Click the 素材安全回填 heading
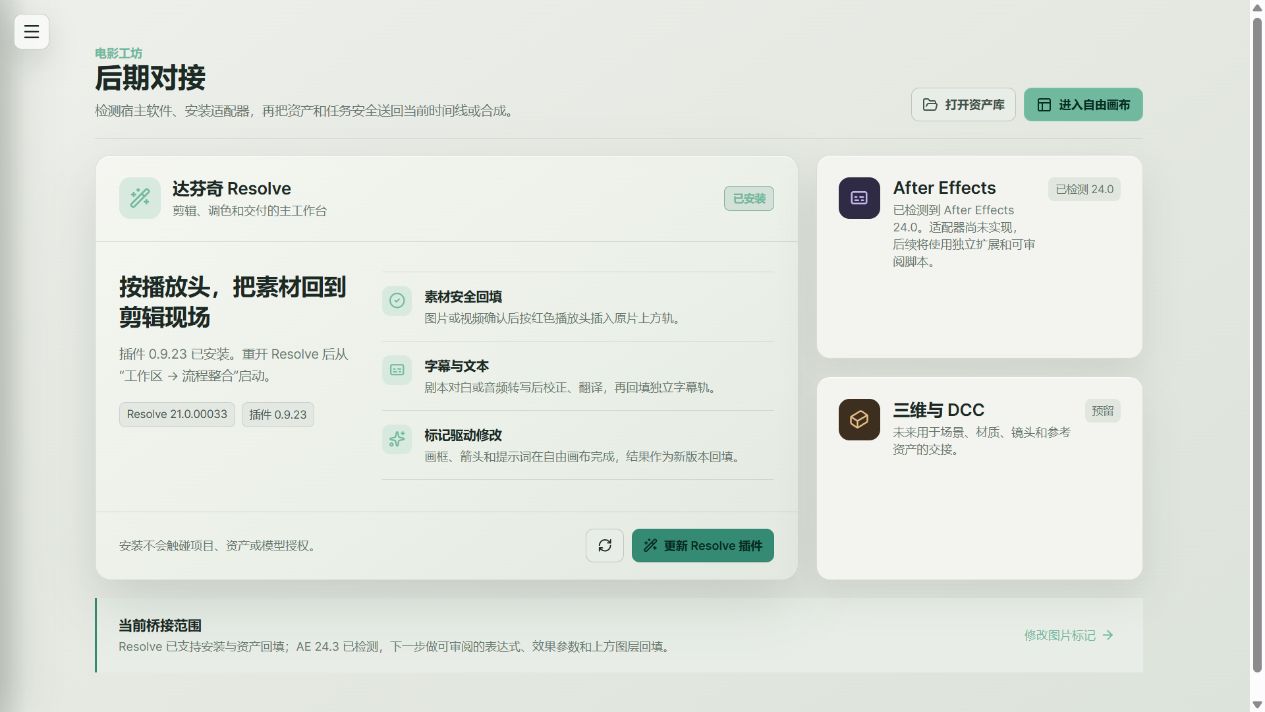 tap(463, 297)
